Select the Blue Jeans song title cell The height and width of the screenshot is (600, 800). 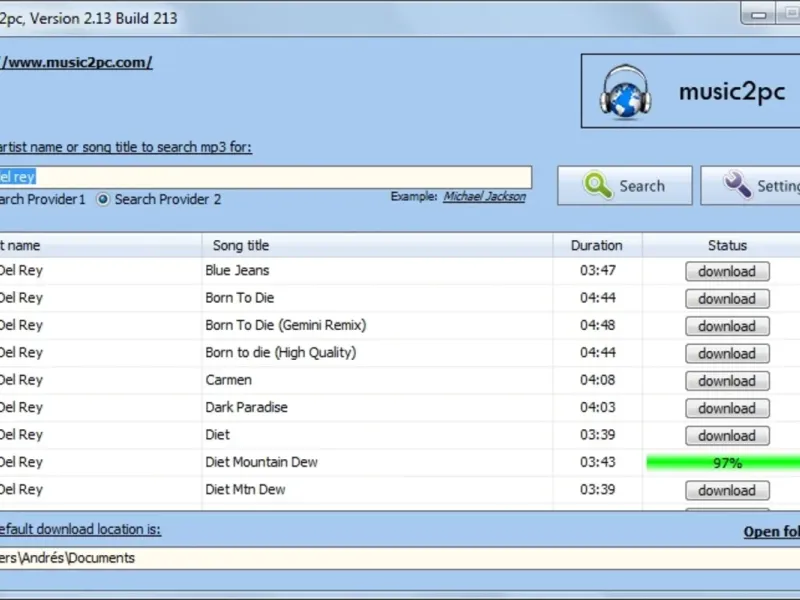(237, 270)
